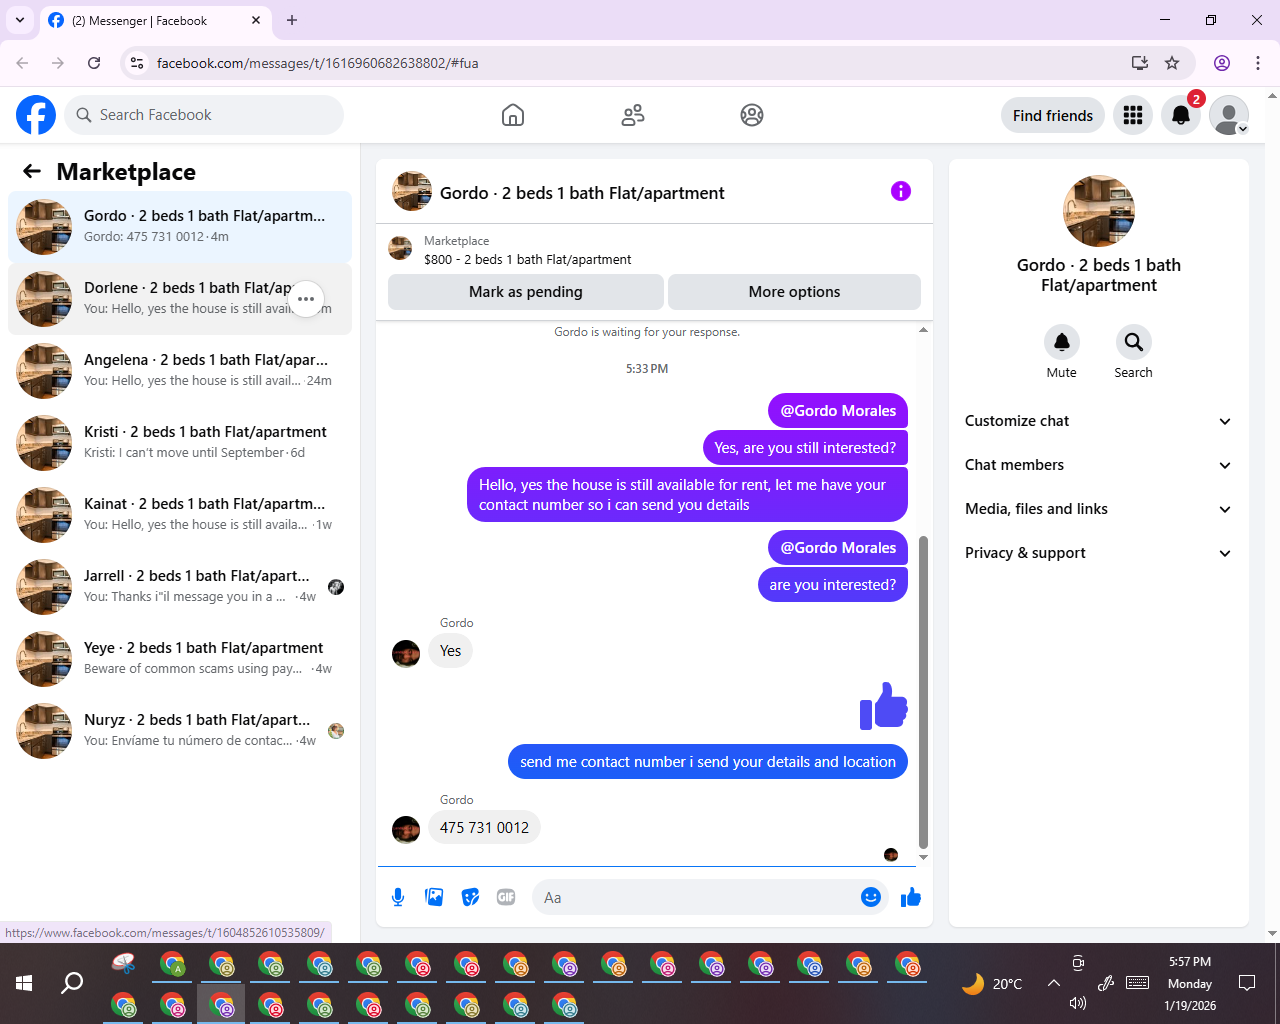Open the Facebook logo home link
Viewport: 1280px width, 1024px height.
click(36, 115)
